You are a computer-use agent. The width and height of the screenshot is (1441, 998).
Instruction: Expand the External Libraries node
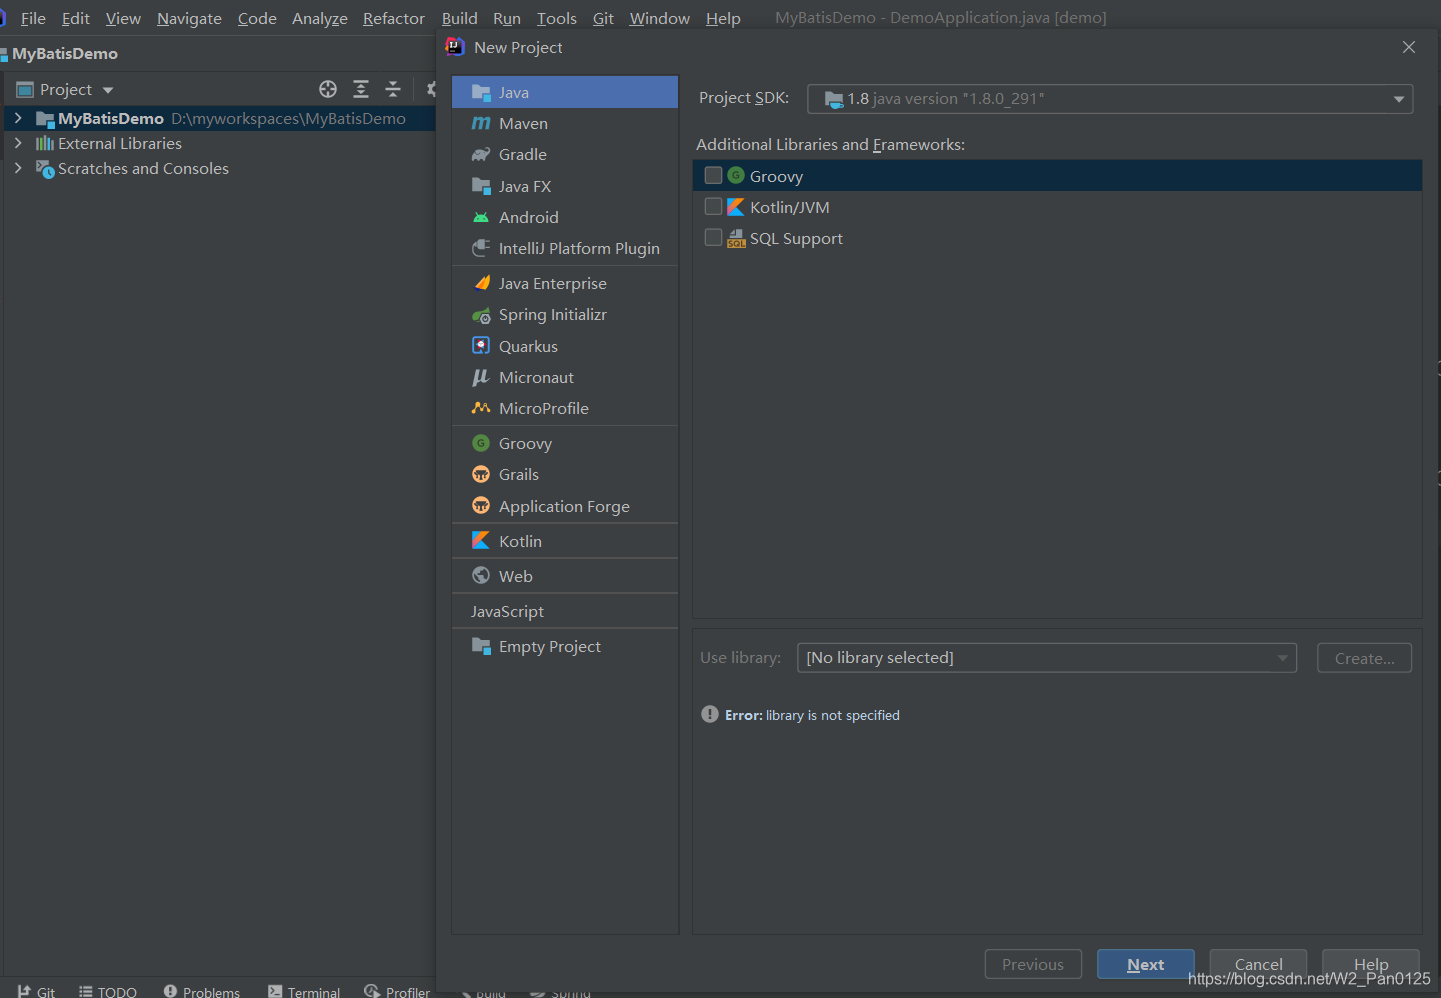point(18,143)
